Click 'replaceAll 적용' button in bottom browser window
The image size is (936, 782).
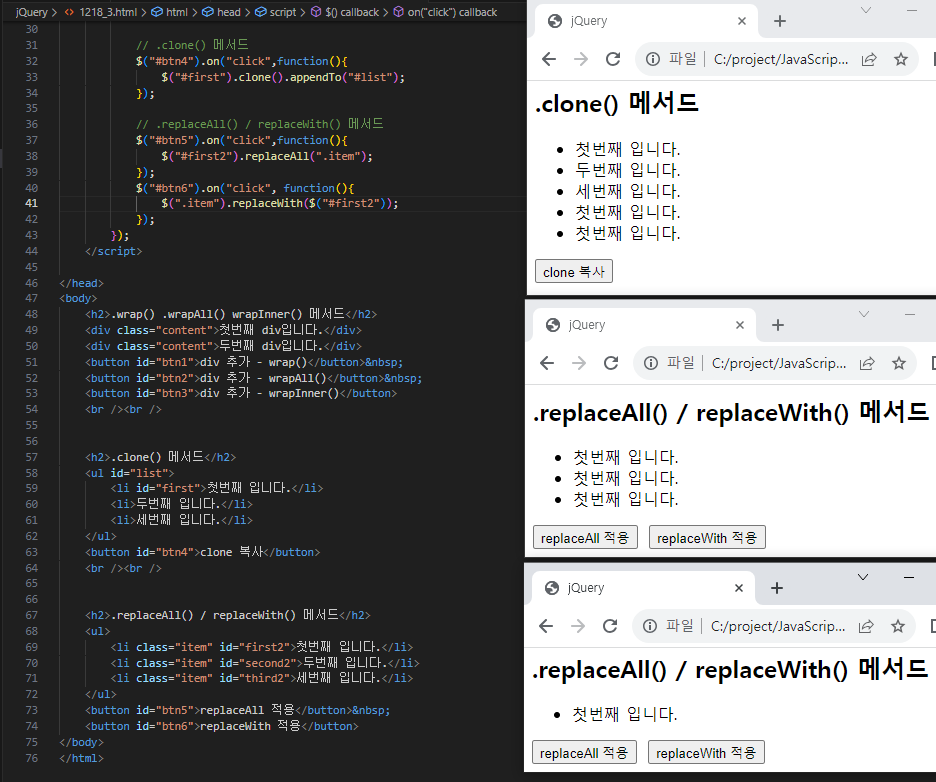(x=584, y=752)
